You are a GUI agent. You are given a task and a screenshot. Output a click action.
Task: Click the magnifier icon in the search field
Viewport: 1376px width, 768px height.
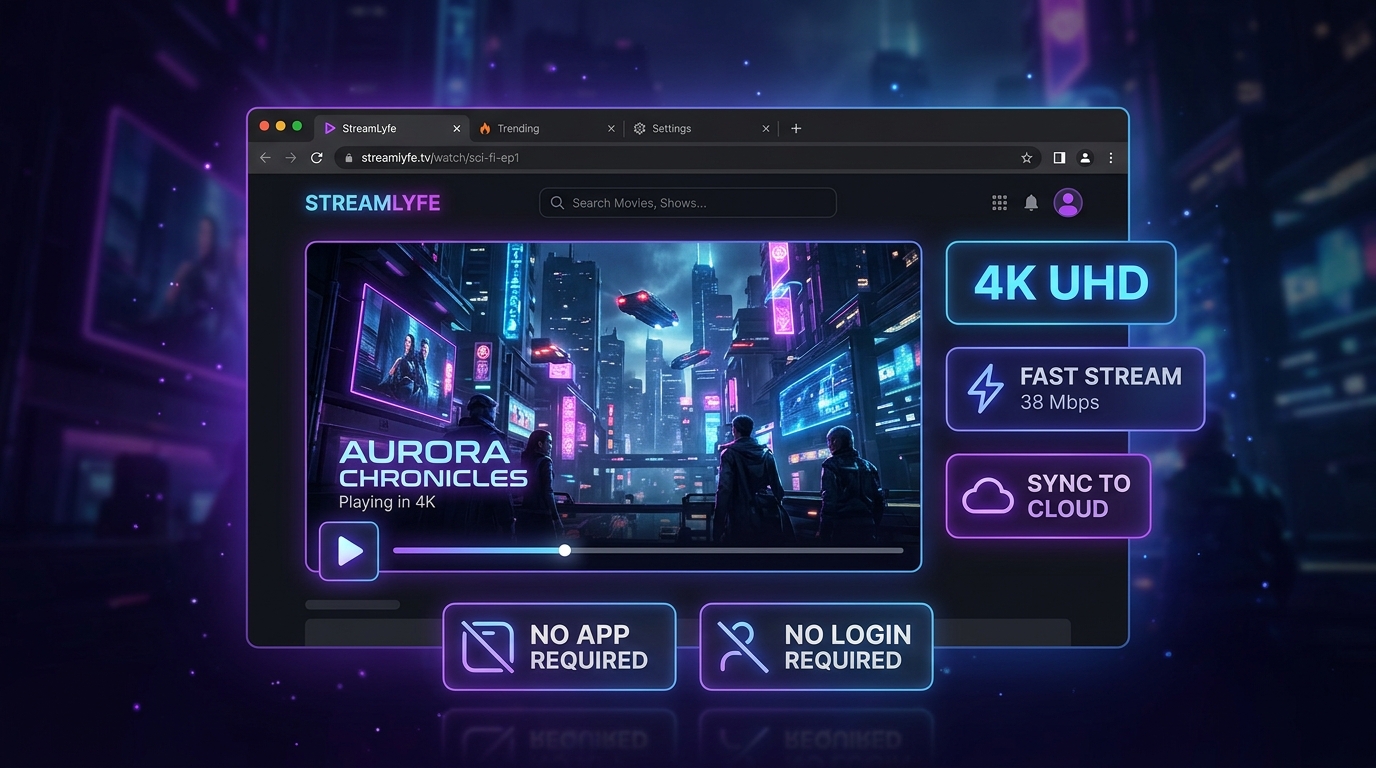pyautogui.click(x=558, y=203)
